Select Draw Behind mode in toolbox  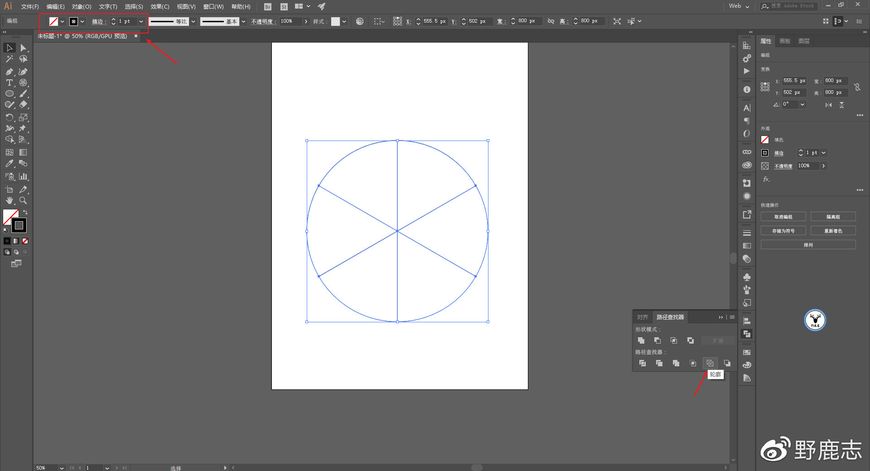(16, 252)
